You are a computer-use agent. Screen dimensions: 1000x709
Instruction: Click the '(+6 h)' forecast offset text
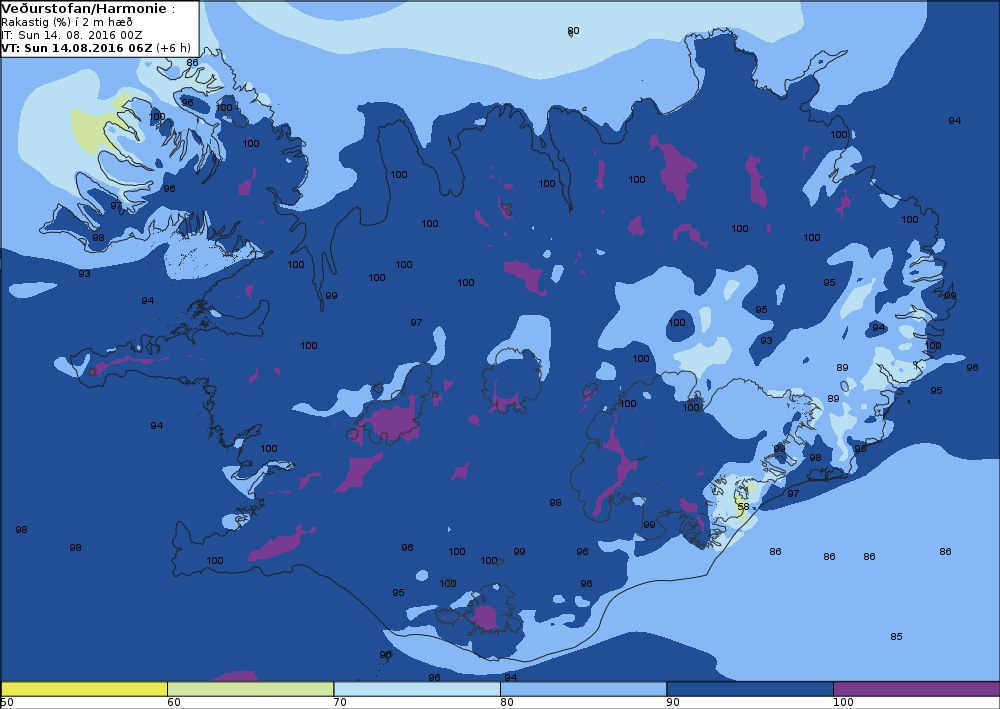[x=173, y=48]
